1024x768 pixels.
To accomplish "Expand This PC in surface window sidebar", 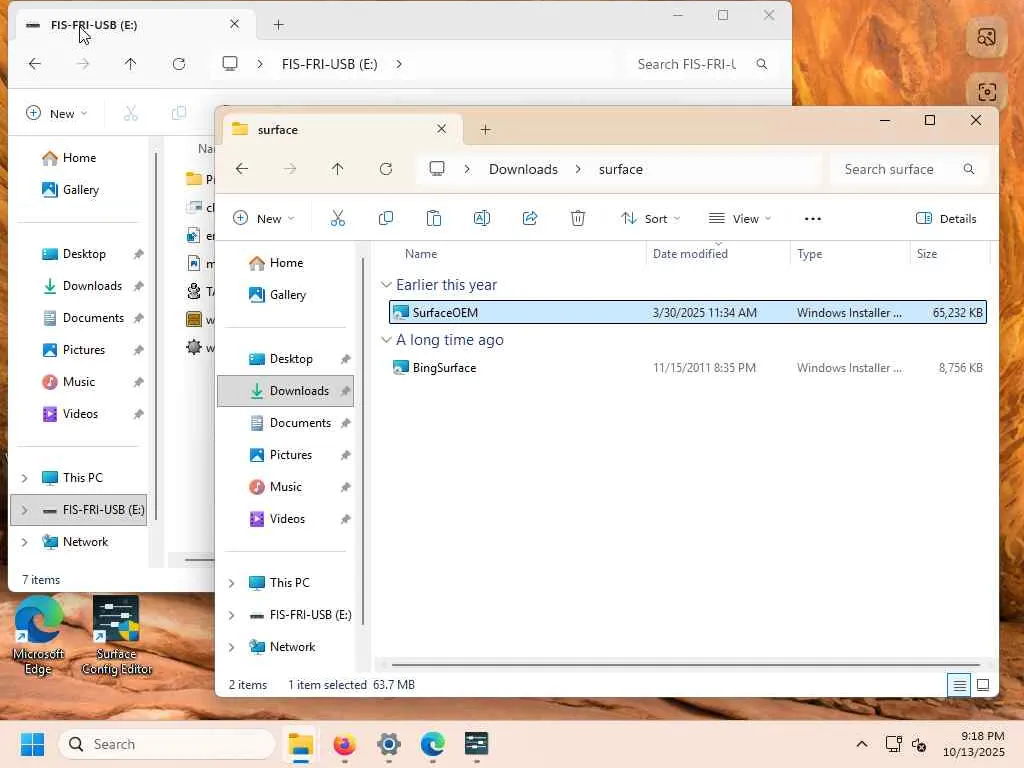I will tap(231, 583).
